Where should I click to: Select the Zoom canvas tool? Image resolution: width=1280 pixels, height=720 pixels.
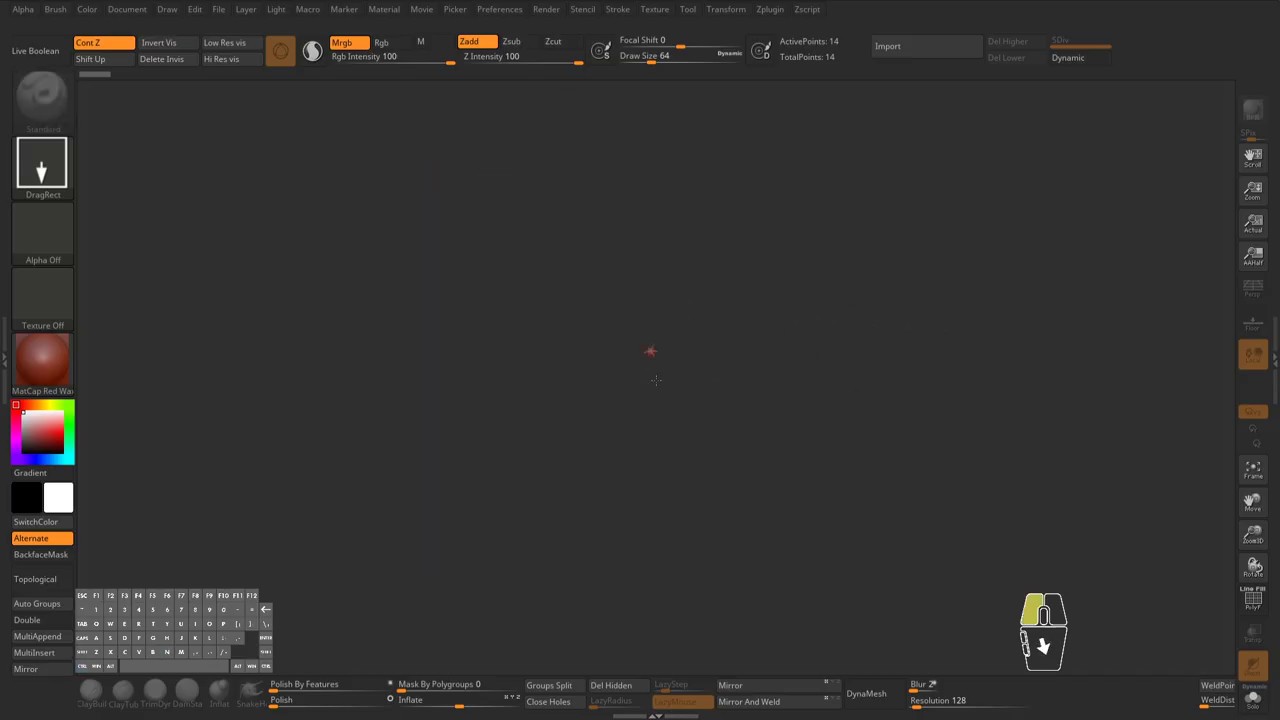pyautogui.click(x=1253, y=190)
